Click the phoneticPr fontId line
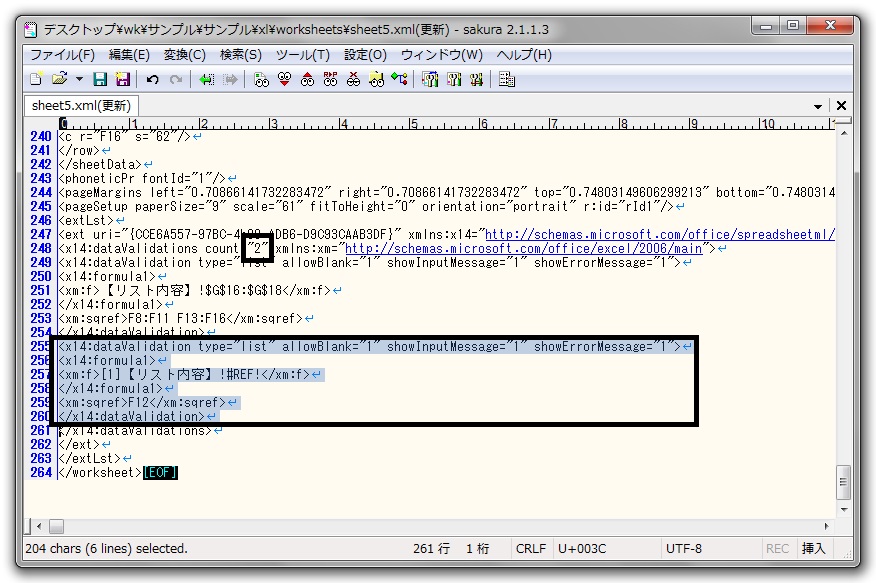The height and width of the screenshot is (583, 876). (x=142, y=179)
